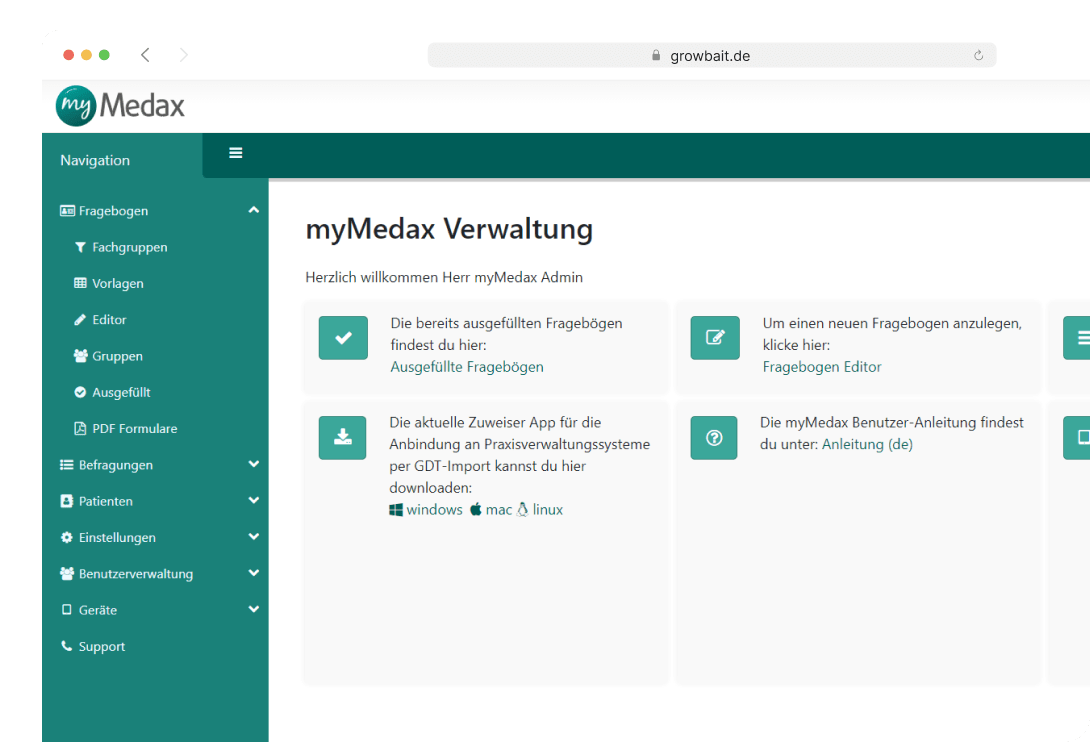Image resolution: width=1090 pixels, height=742 pixels.
Task: Click the Herzlich willkommen greeting text
Action: tap(444, 277)
